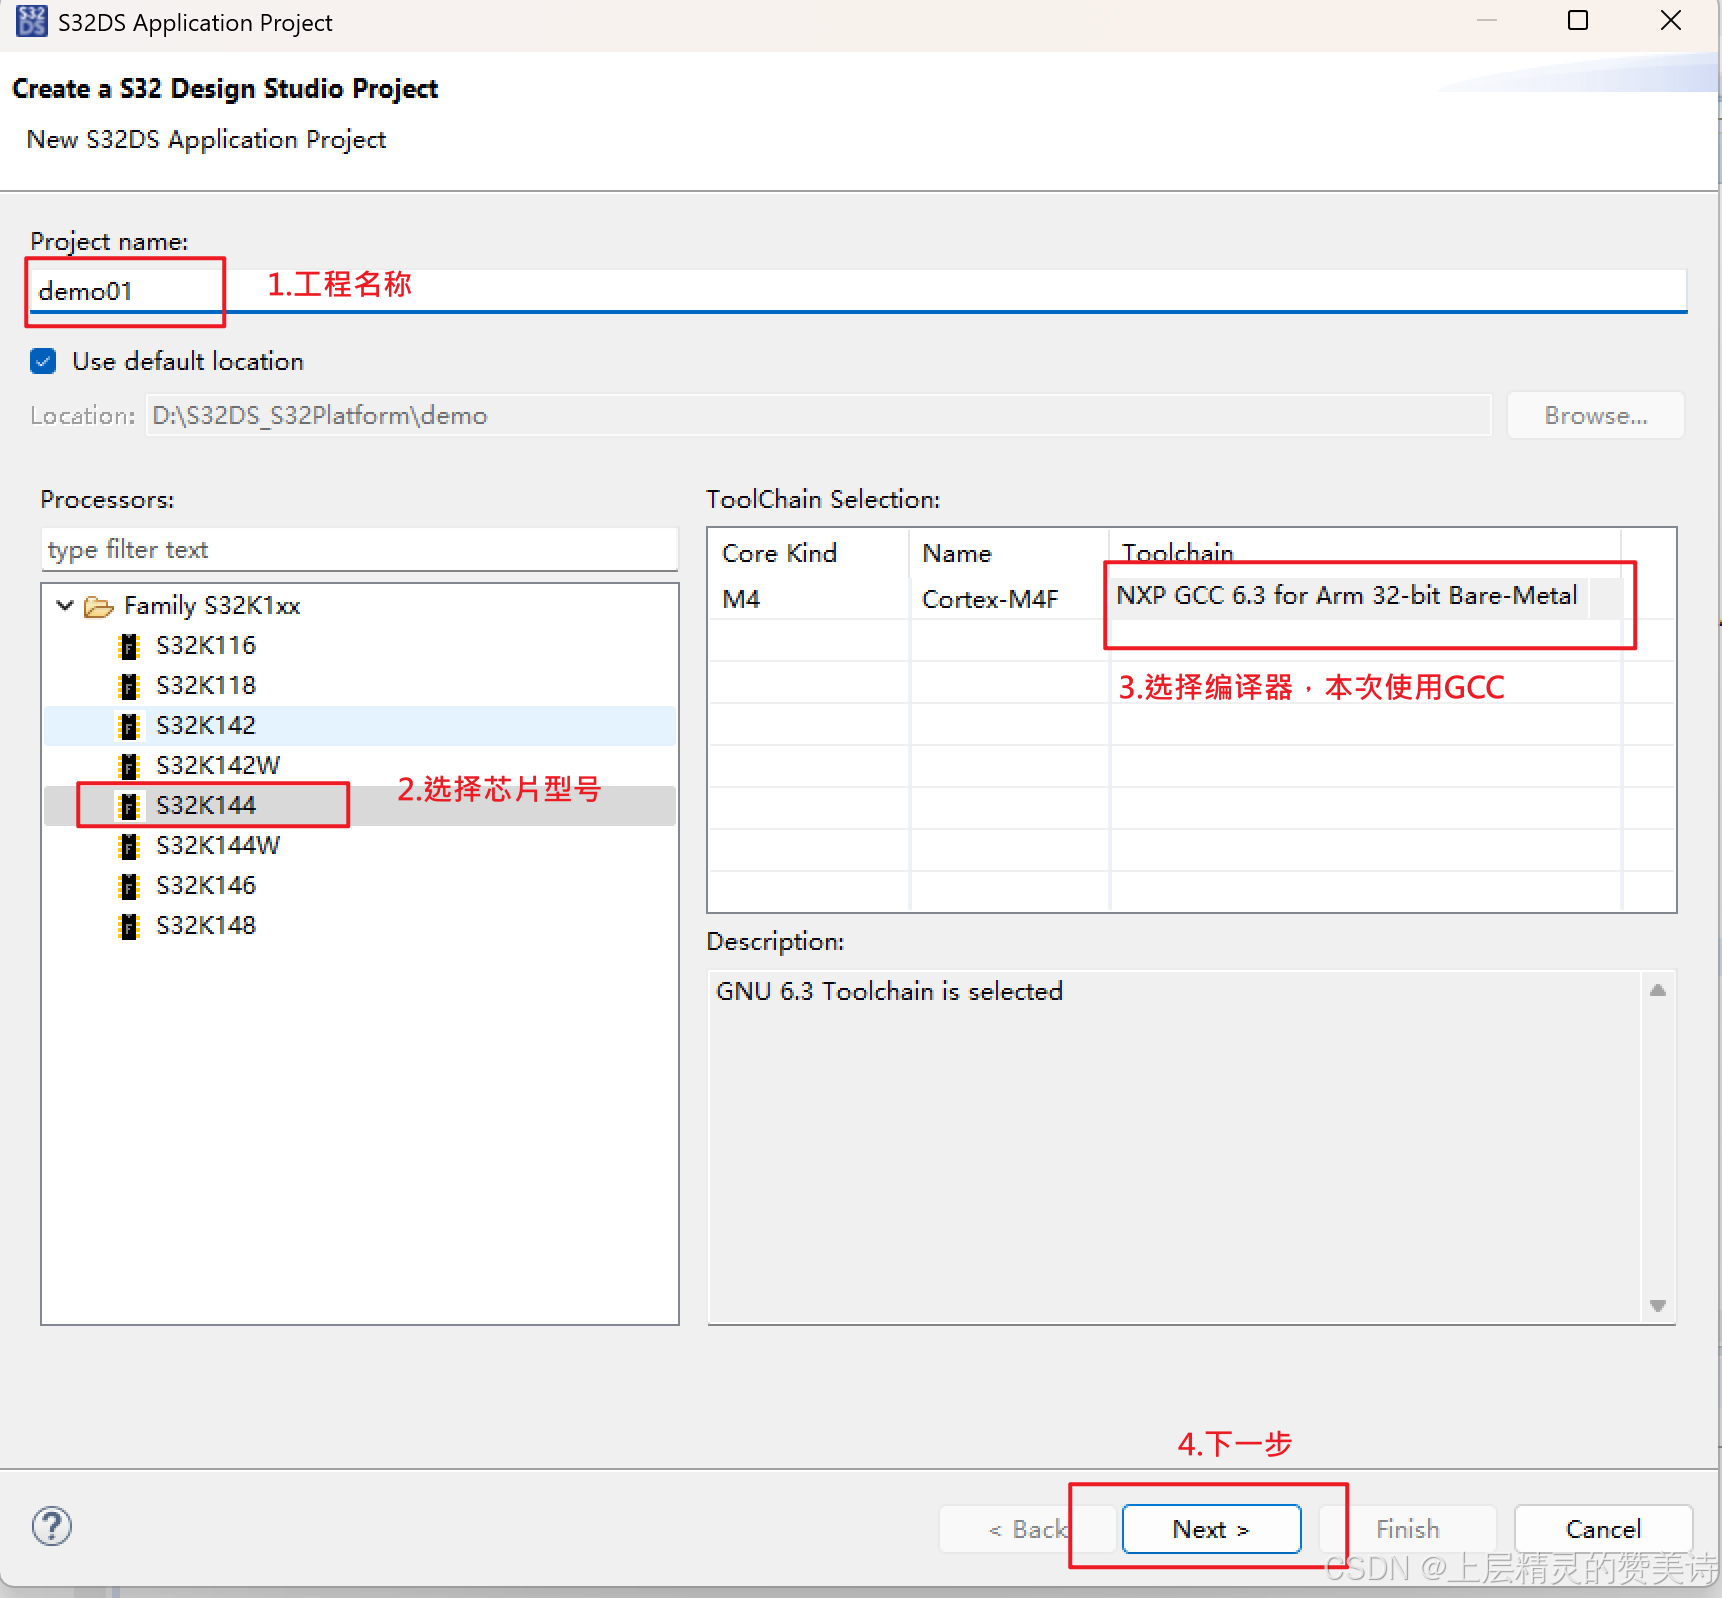This screenshot has width=1722, height=1598.
Task: Click the chip icon beside S32K118
Action: [128, 686]
